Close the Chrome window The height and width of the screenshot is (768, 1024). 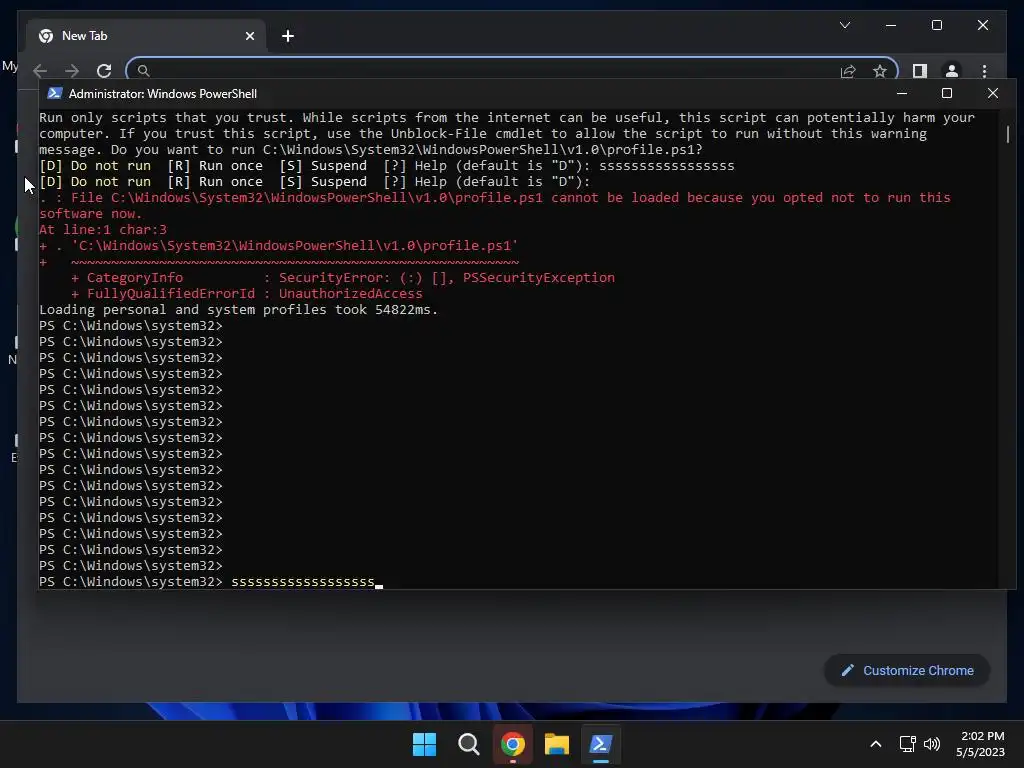(983, 25)
